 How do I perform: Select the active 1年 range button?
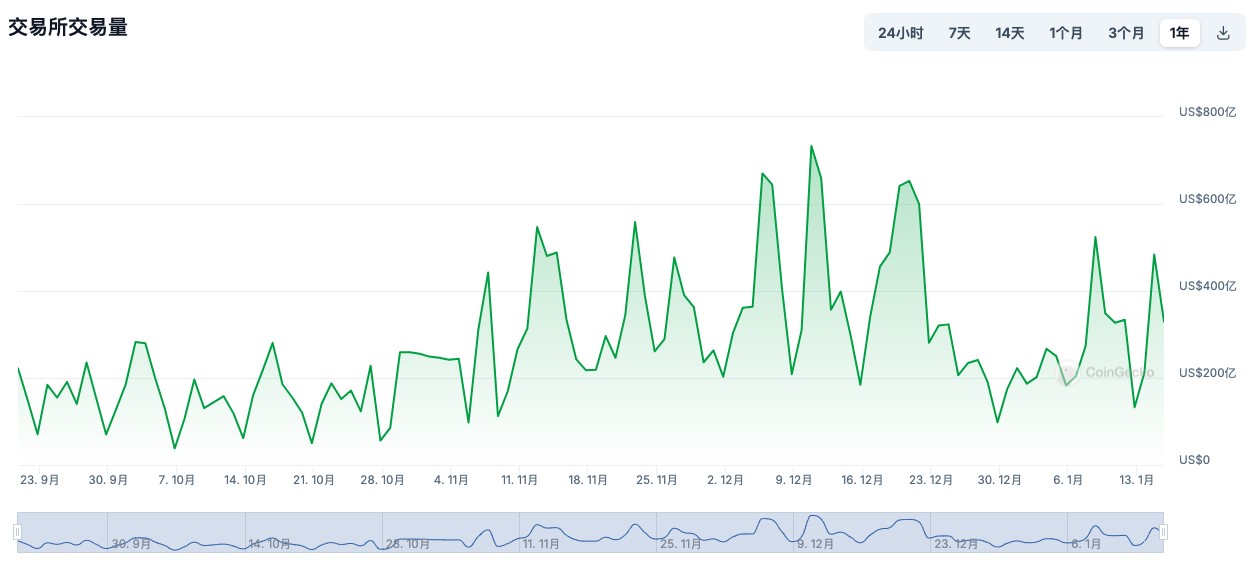click(x=1179, y=33)
